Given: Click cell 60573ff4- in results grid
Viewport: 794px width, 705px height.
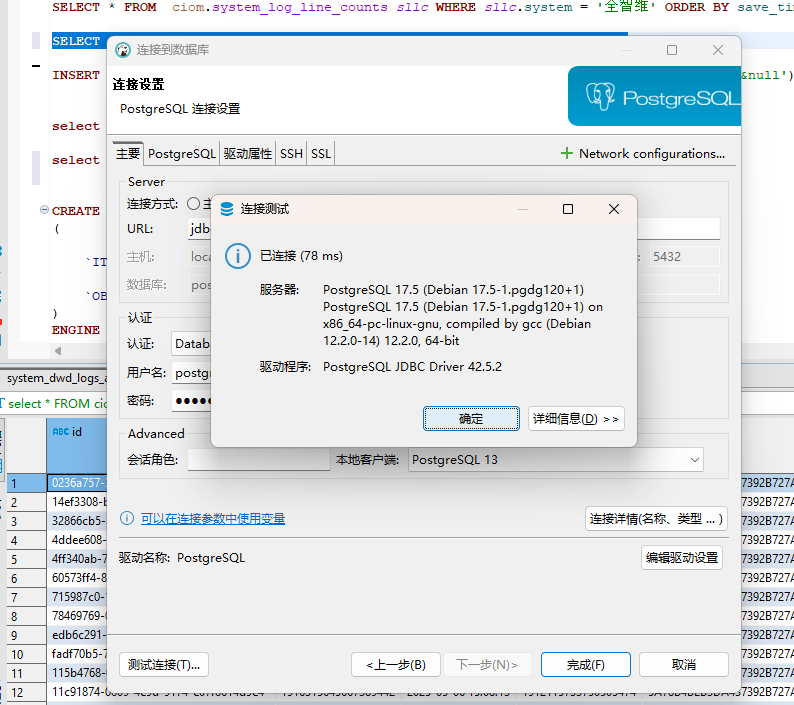Looking at the screenshot, I should point(77,578).
